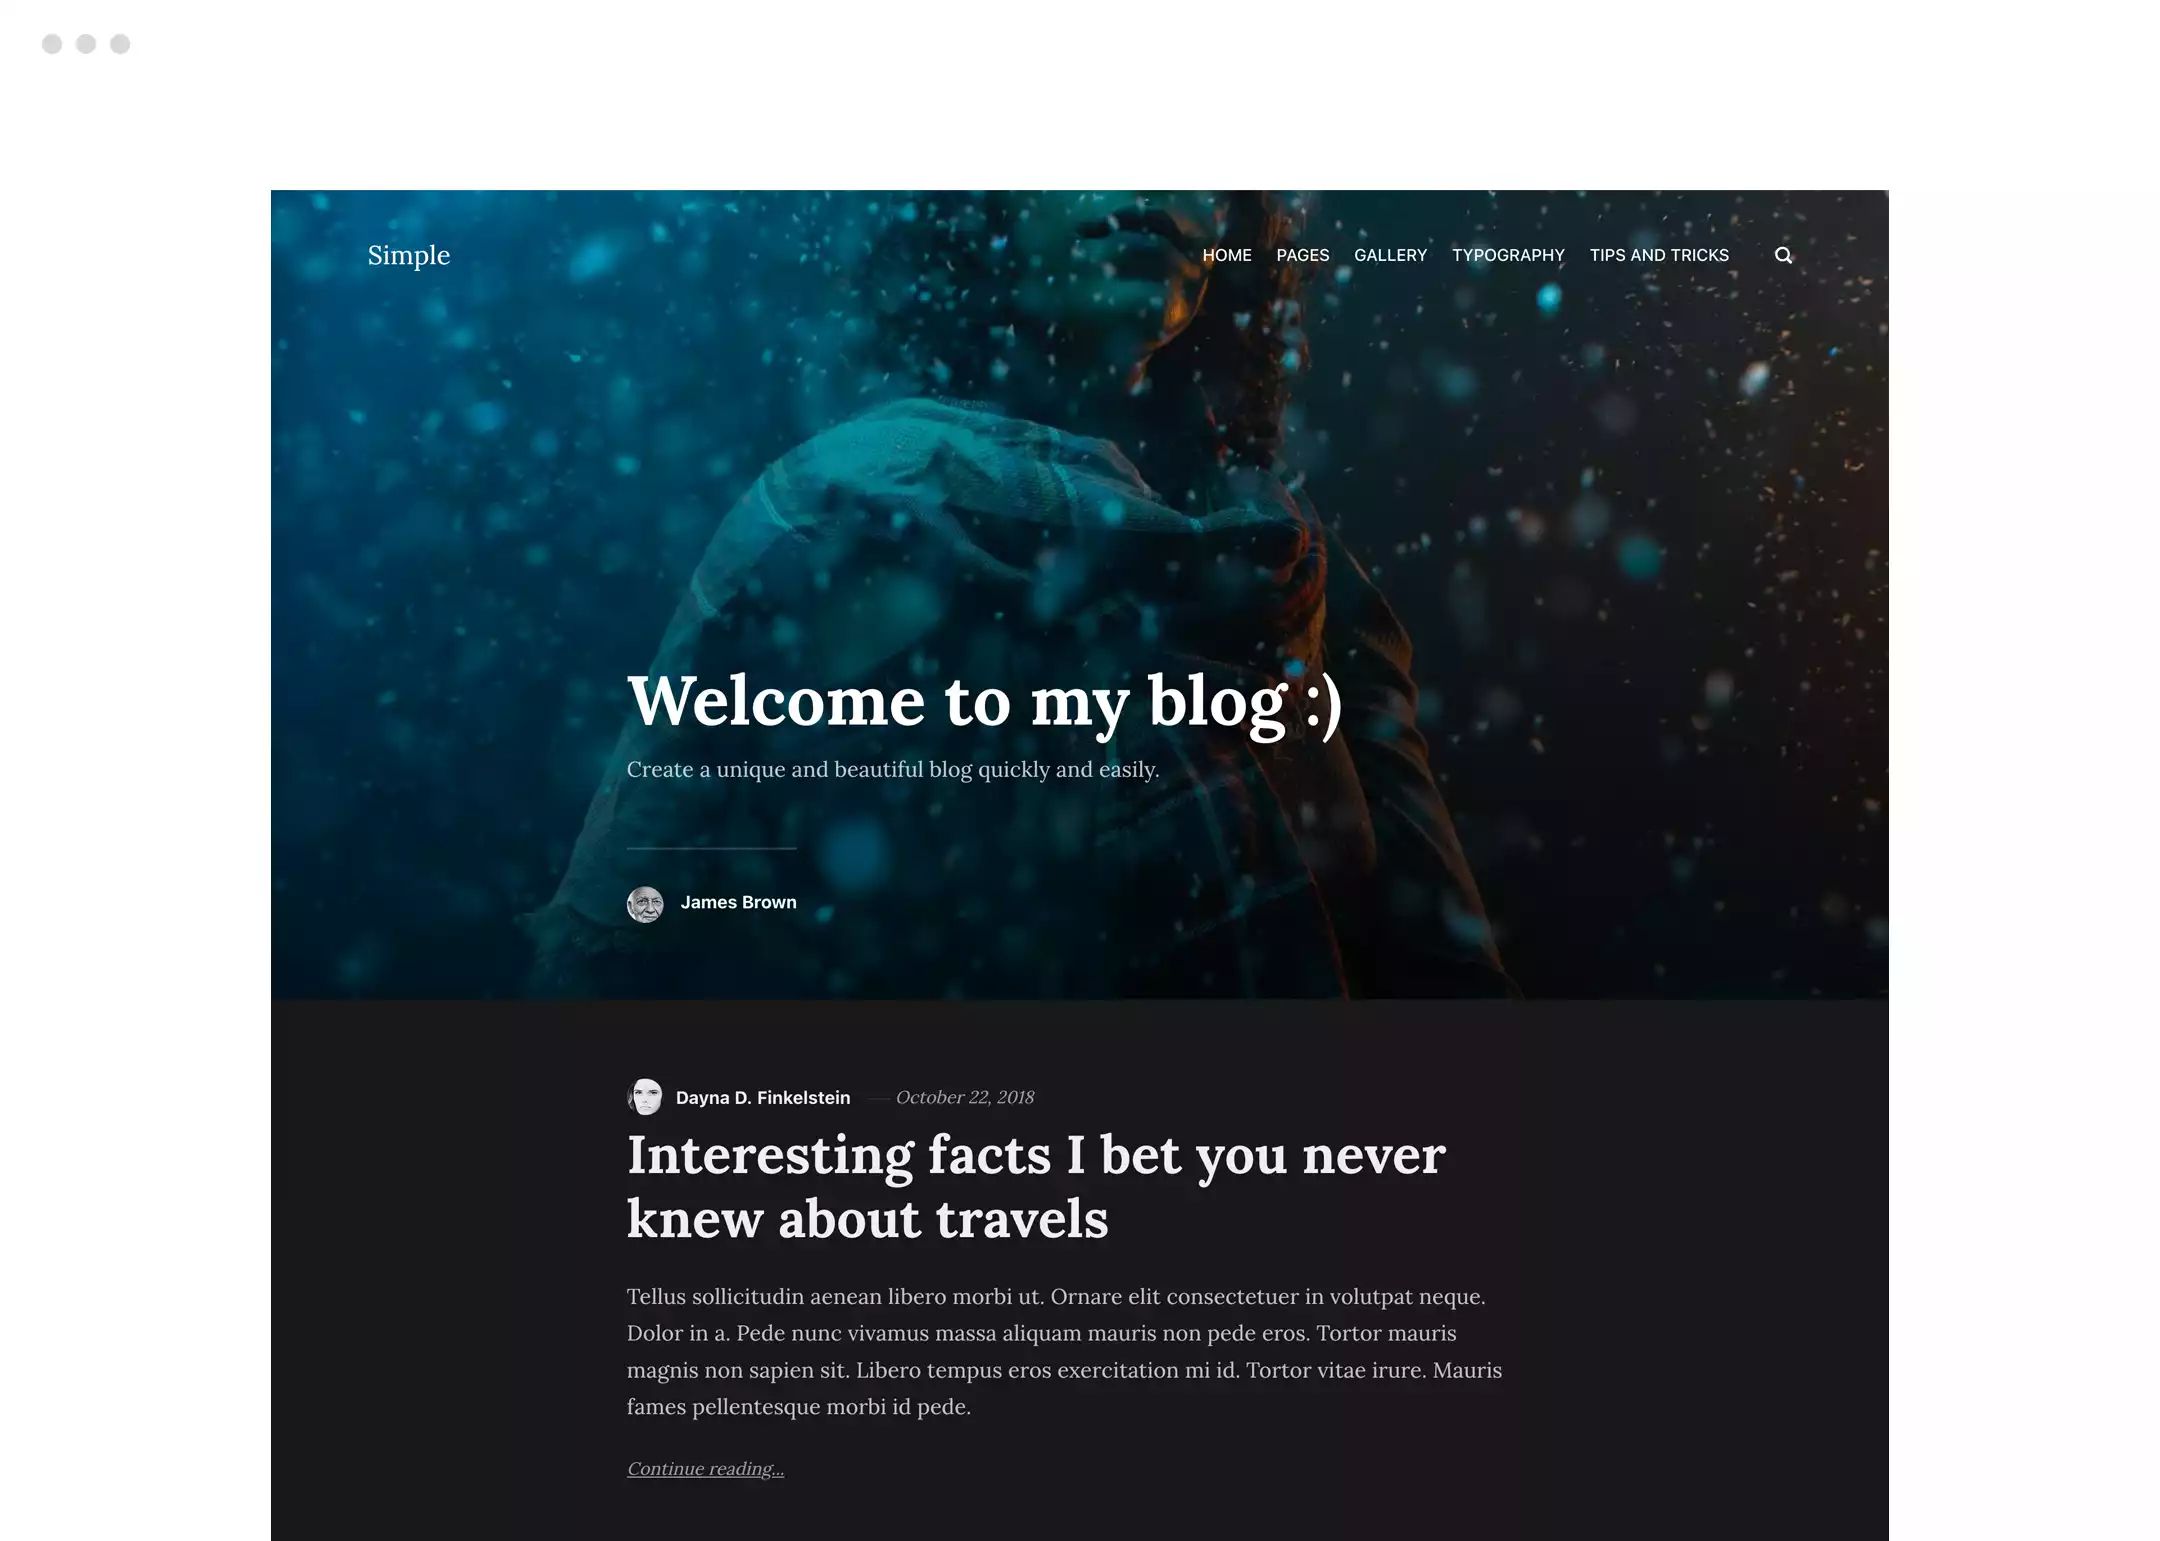Viewport: 2160px width, 1541px height.
Task: Select GALLERY from the navigation
Action: 1389,253
